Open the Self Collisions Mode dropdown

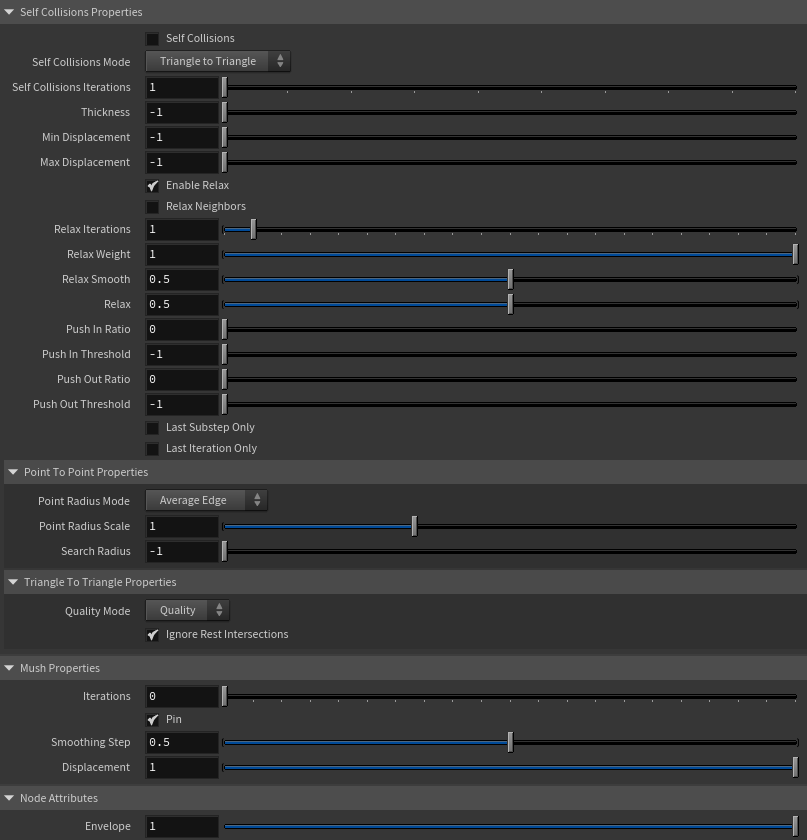[218, 61]
